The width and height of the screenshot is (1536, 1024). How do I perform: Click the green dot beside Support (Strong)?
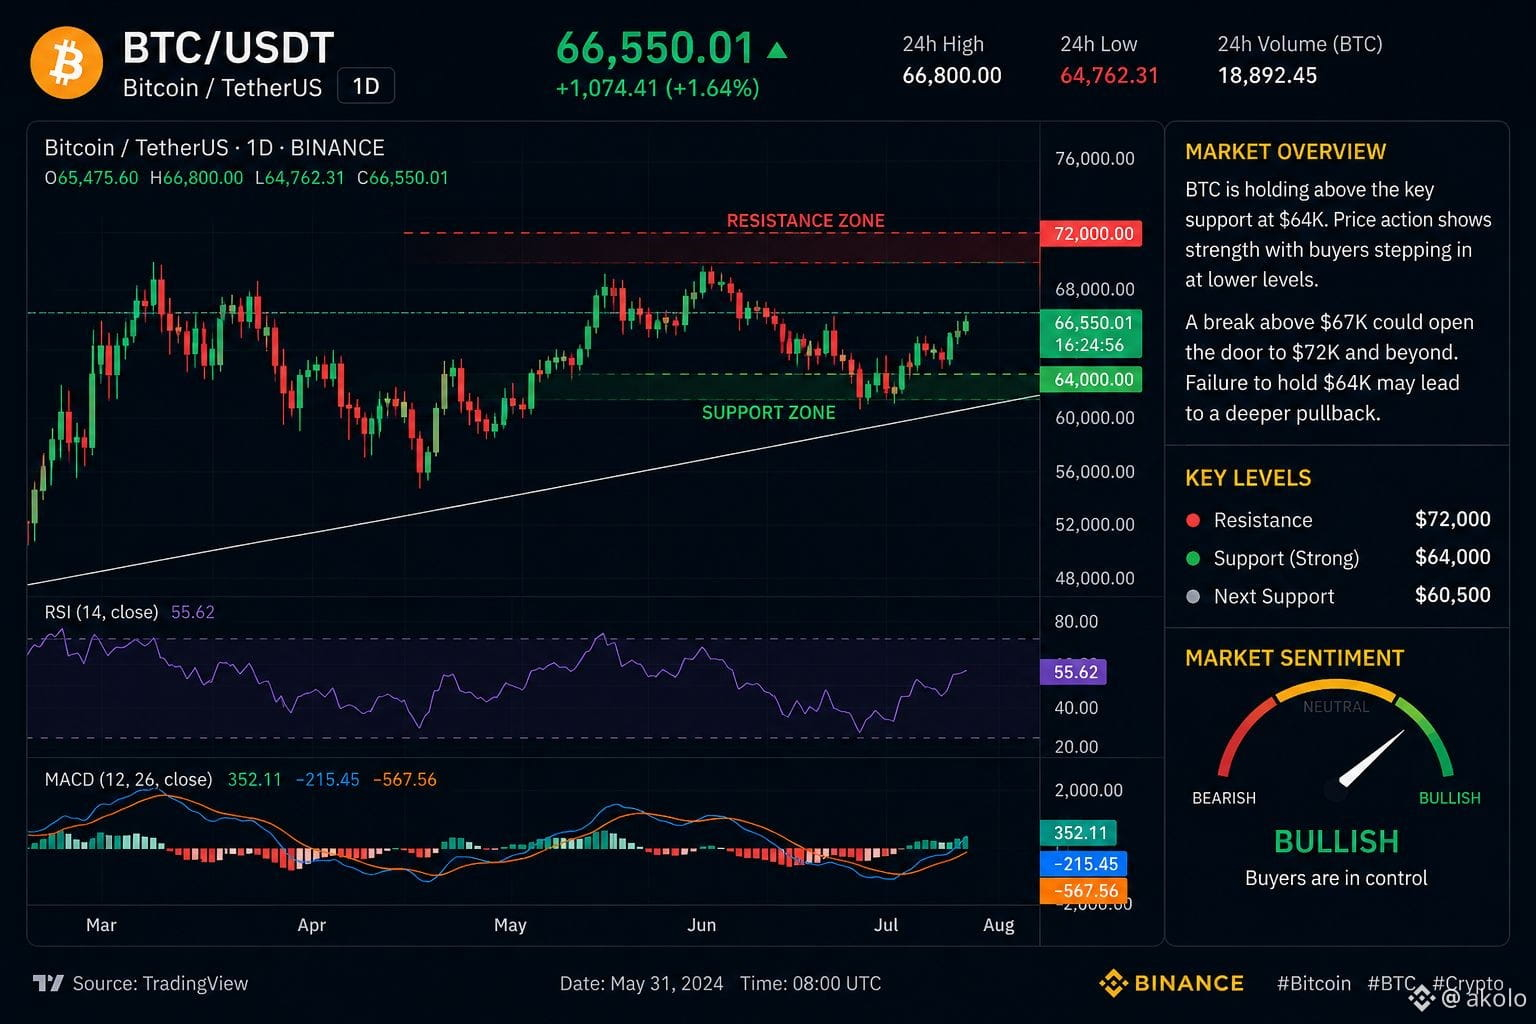[1192, 558]
